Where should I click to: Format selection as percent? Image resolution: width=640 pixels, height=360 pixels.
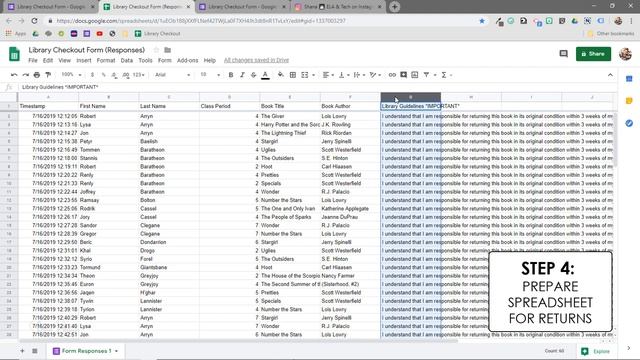104,75
